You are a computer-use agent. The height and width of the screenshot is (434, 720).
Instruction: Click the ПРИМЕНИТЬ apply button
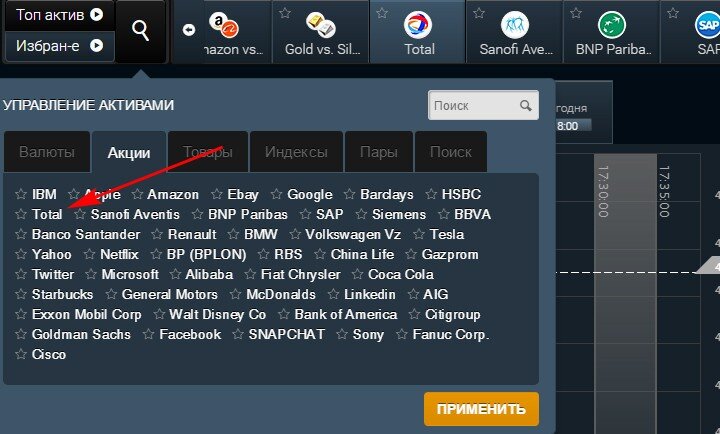click(481, 409)
